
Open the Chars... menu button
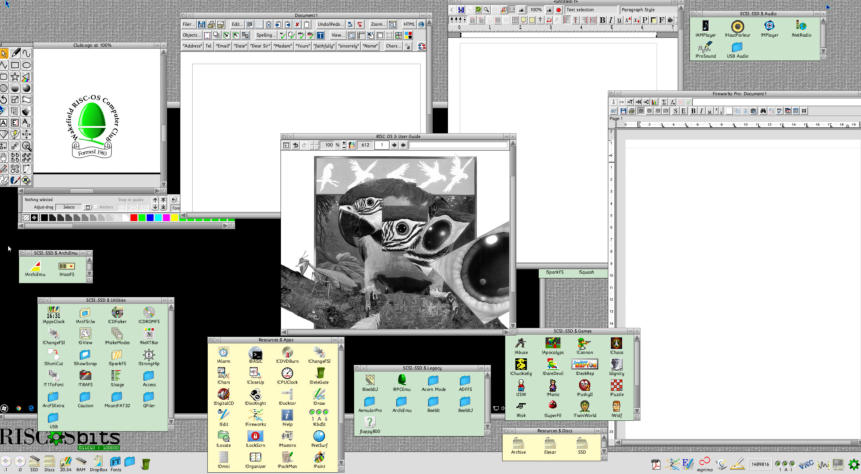[392, 46]
